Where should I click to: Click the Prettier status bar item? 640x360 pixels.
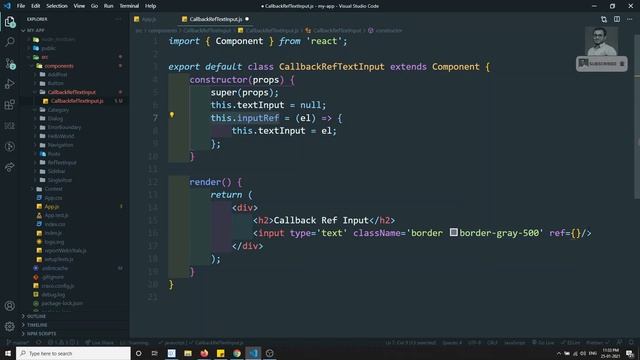point(597,342)
